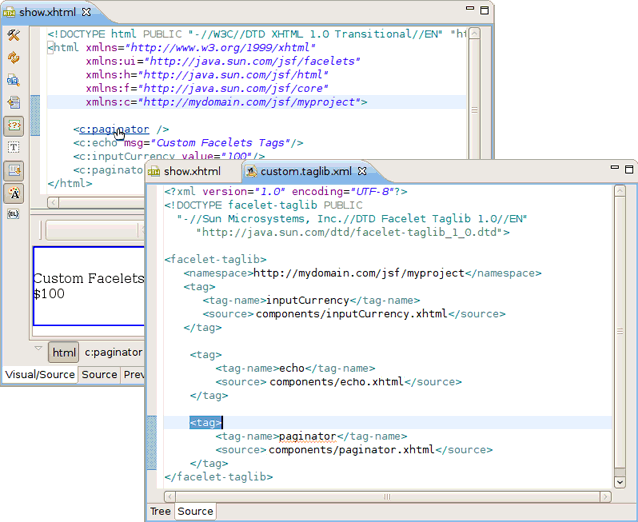Switch to the Visual/Source tab
The width and height of the screenshot is (638, 522).
40,374
